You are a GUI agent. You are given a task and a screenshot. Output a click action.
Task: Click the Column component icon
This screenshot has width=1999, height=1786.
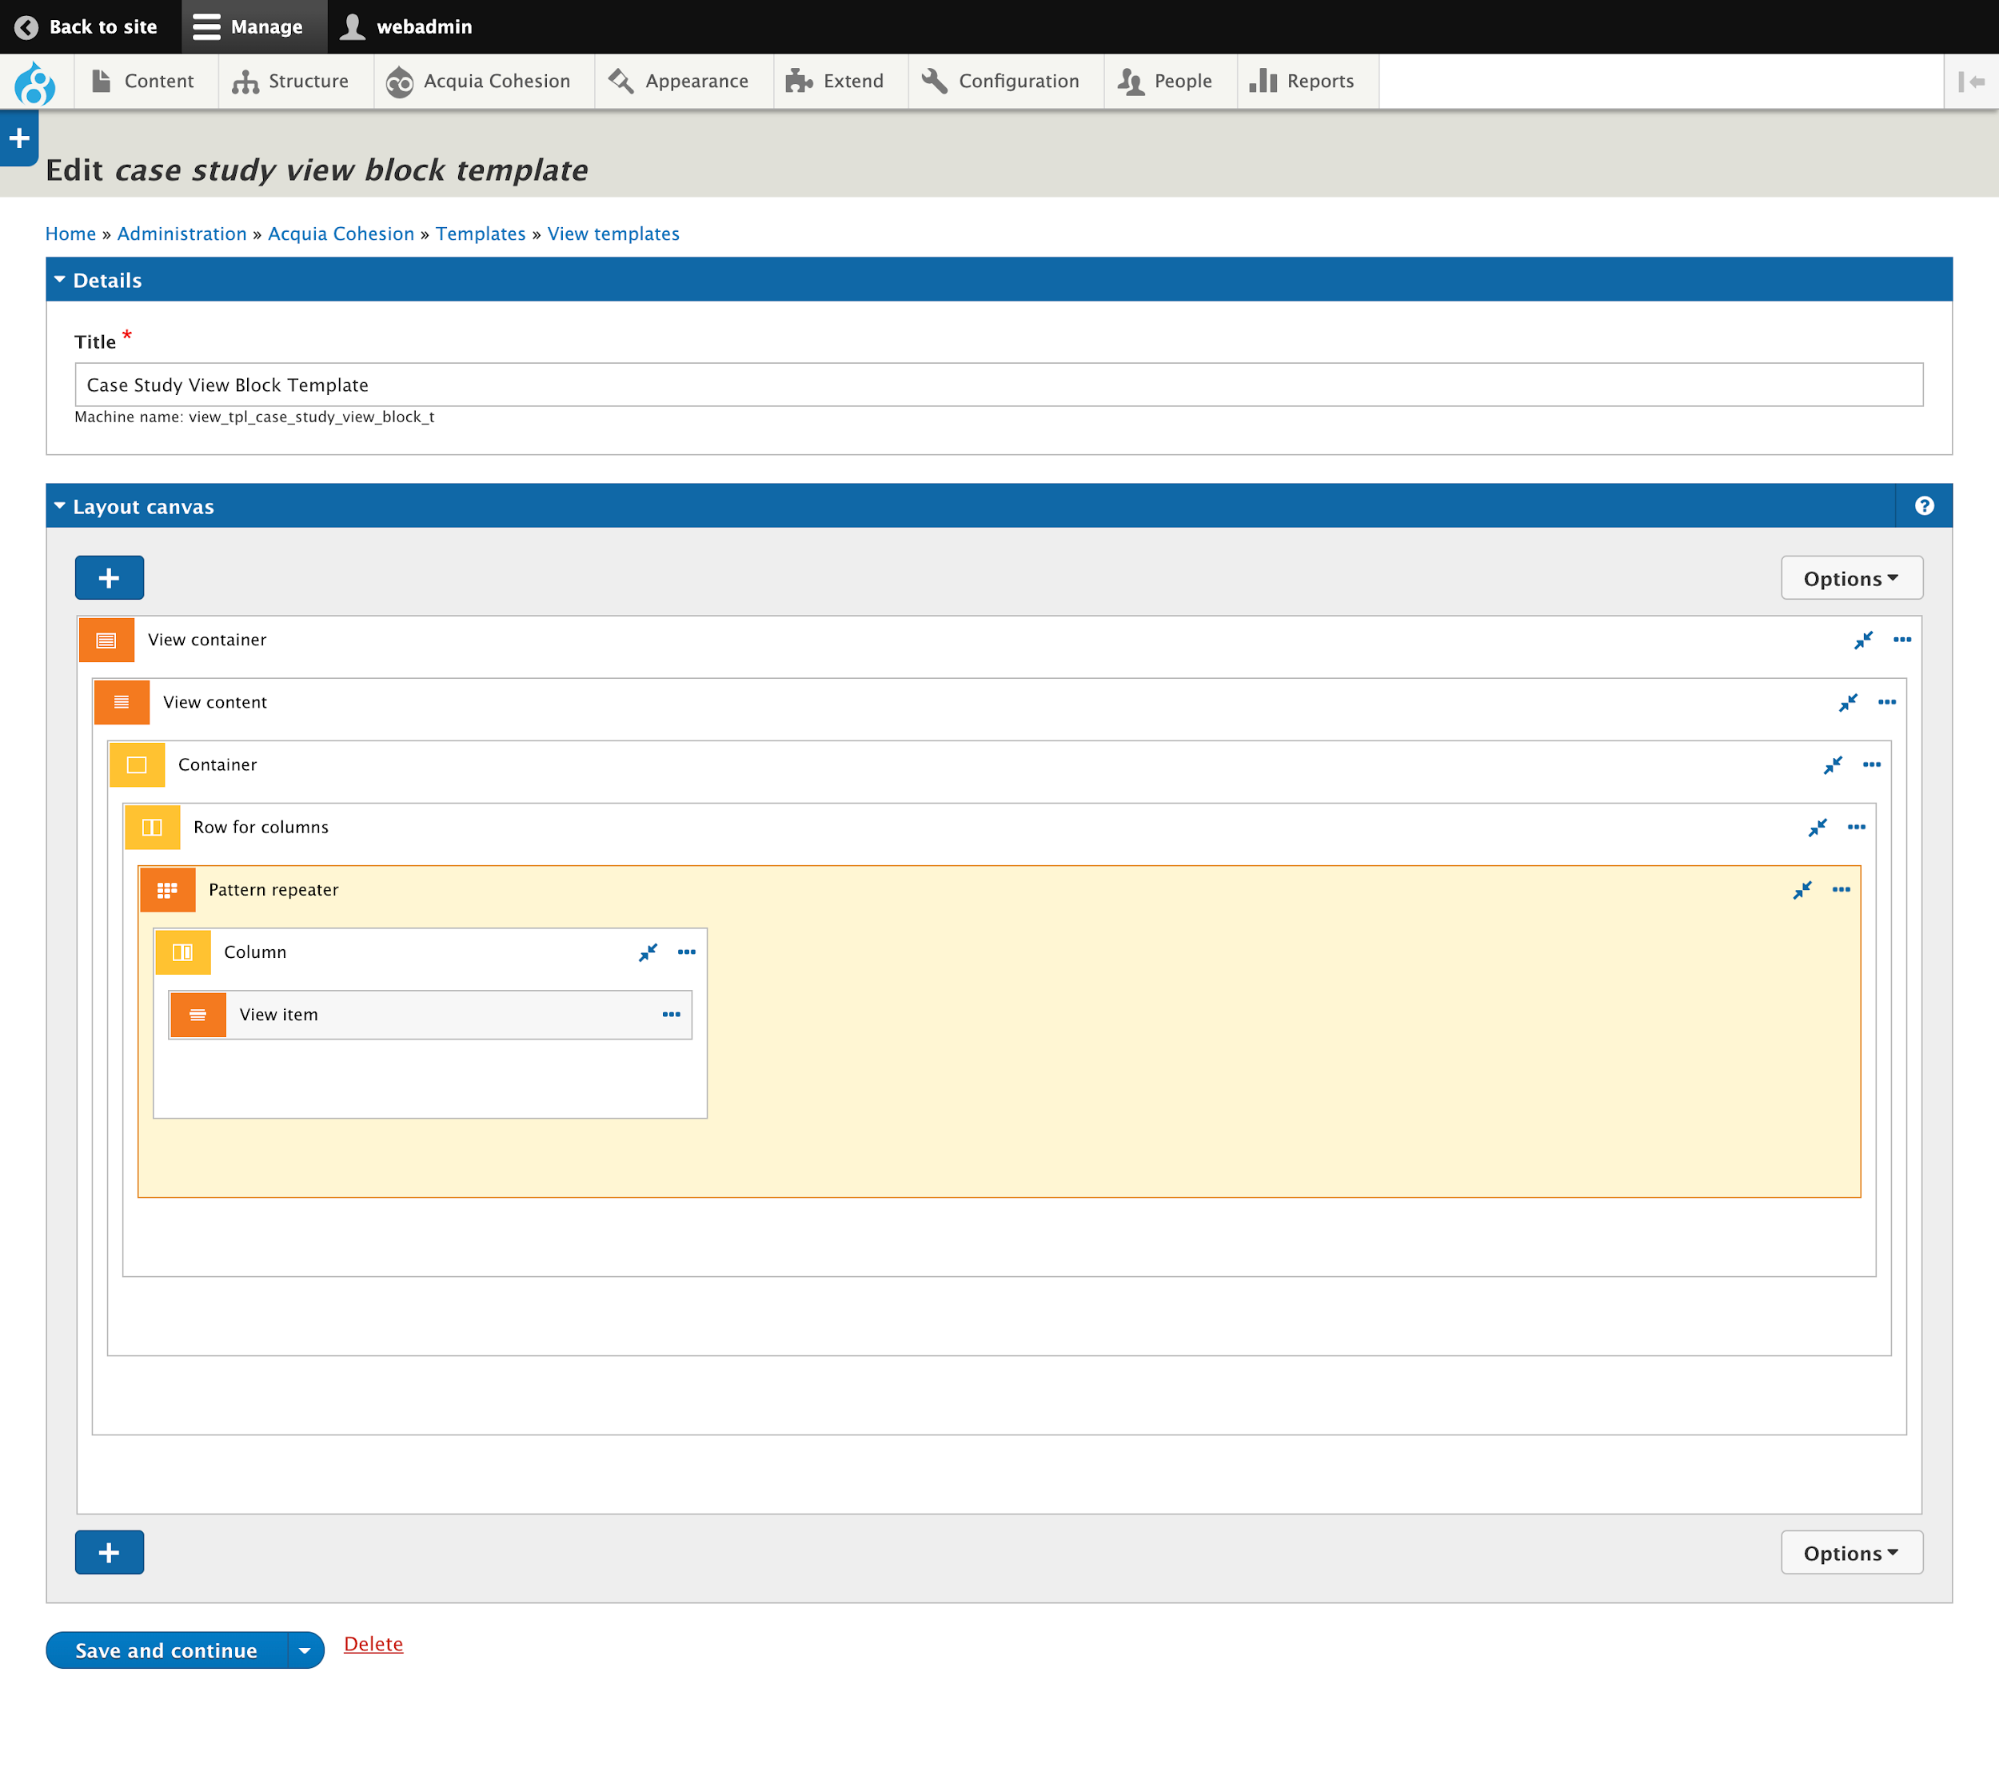tap(183, 952)
